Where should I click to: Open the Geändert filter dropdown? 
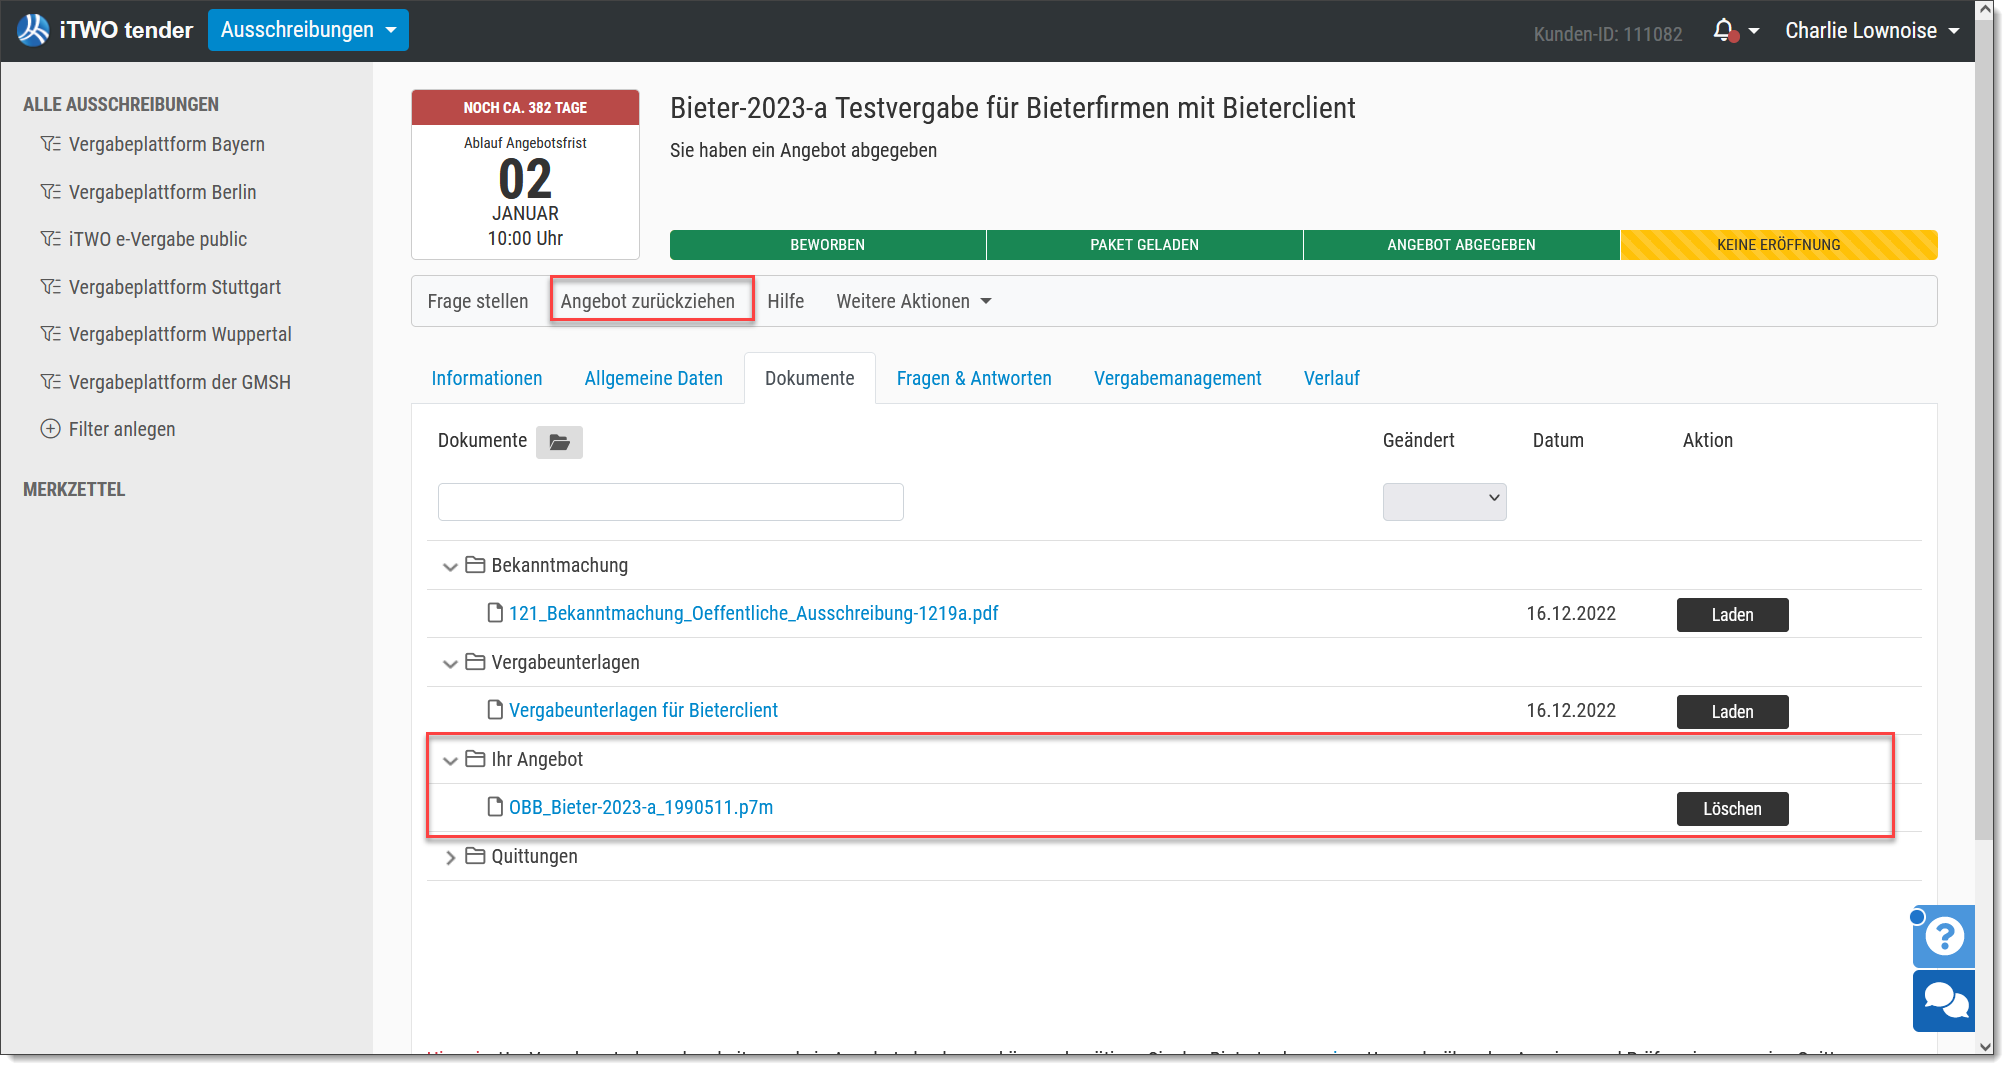coord(1444,501)
